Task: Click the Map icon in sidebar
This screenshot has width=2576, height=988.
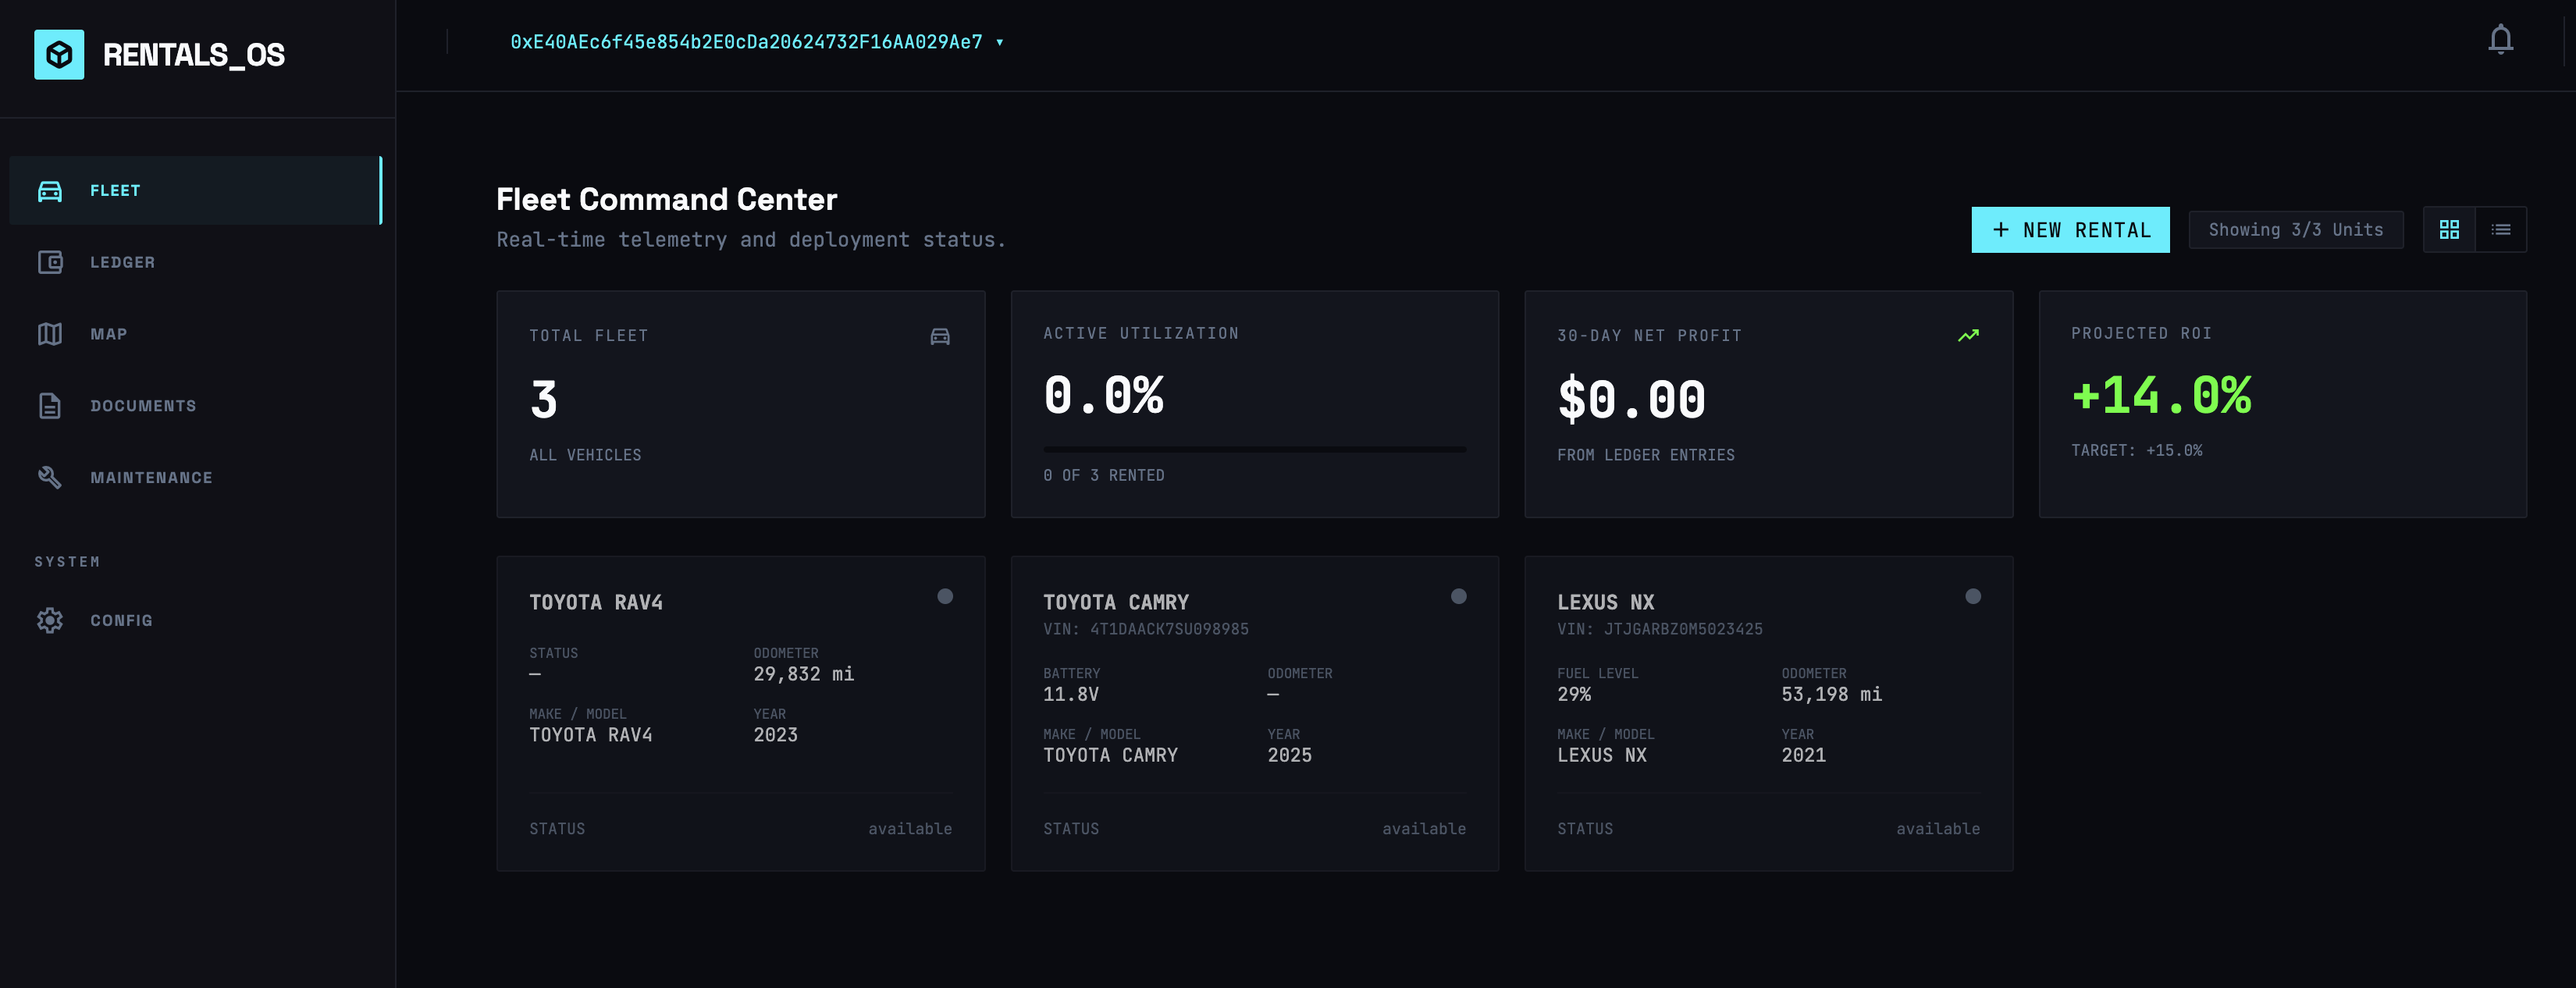Action: pyautogui.click(x=50, y=334)
